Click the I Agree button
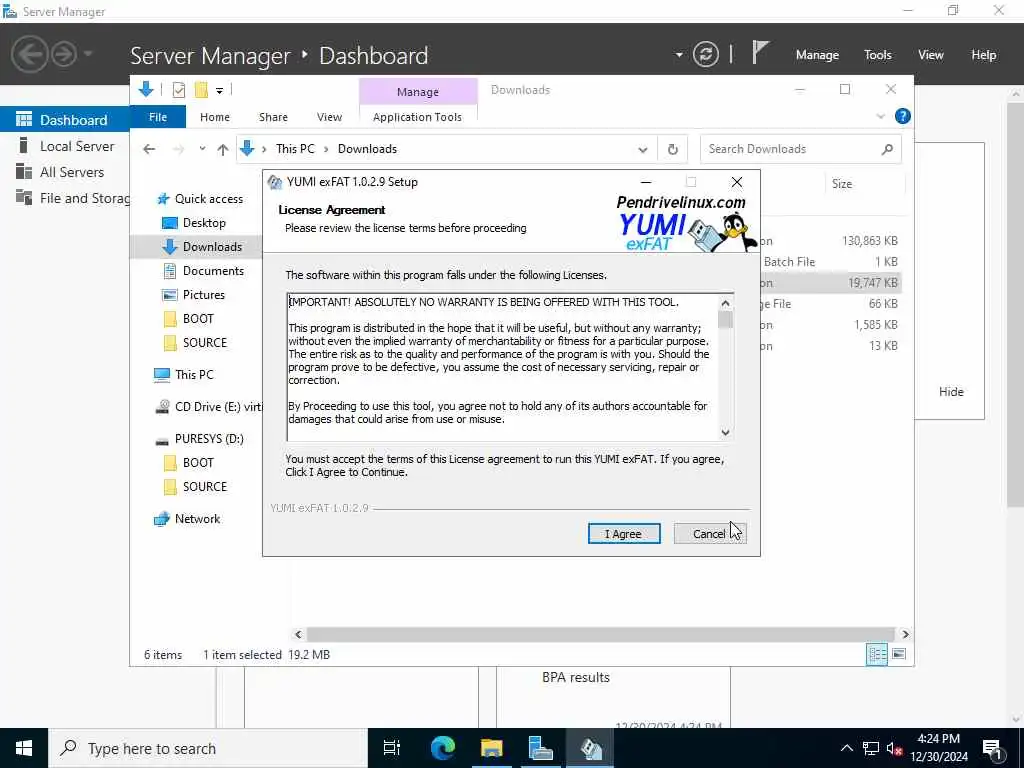1024x768 pixels. click(x=624, y=534)
